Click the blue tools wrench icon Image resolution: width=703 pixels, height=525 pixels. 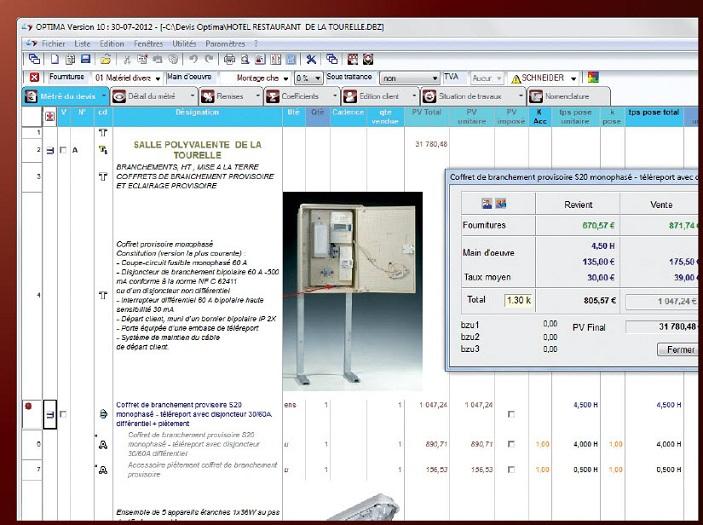tap(311, 59)
